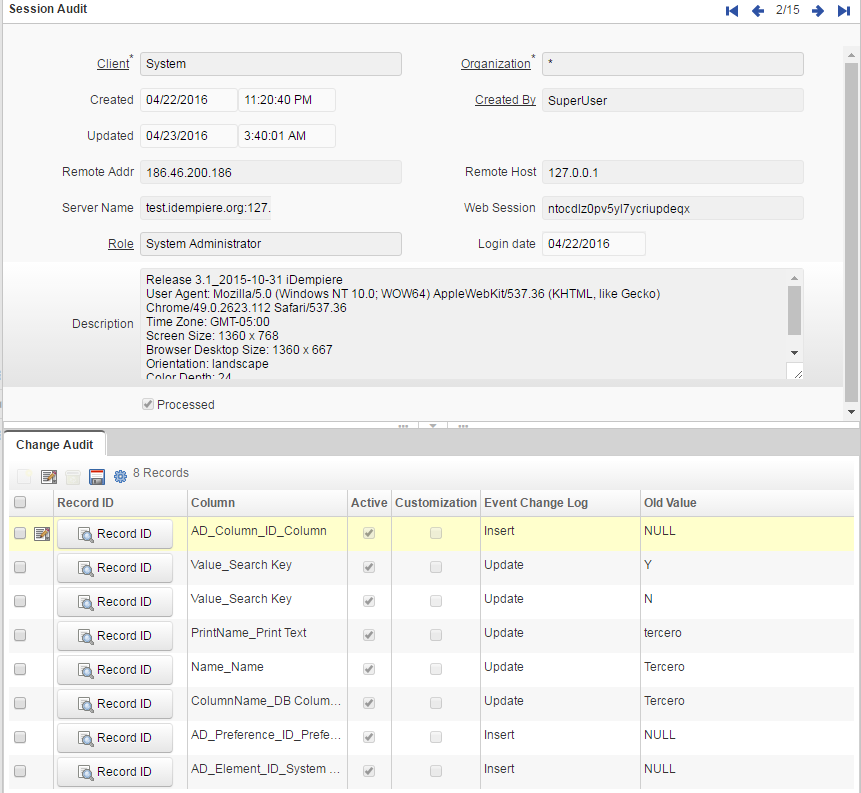Click the edit icon in the AD_Column_ID_Column row
The height and width of the screenshot is (793, 861).
coord(42,533)
